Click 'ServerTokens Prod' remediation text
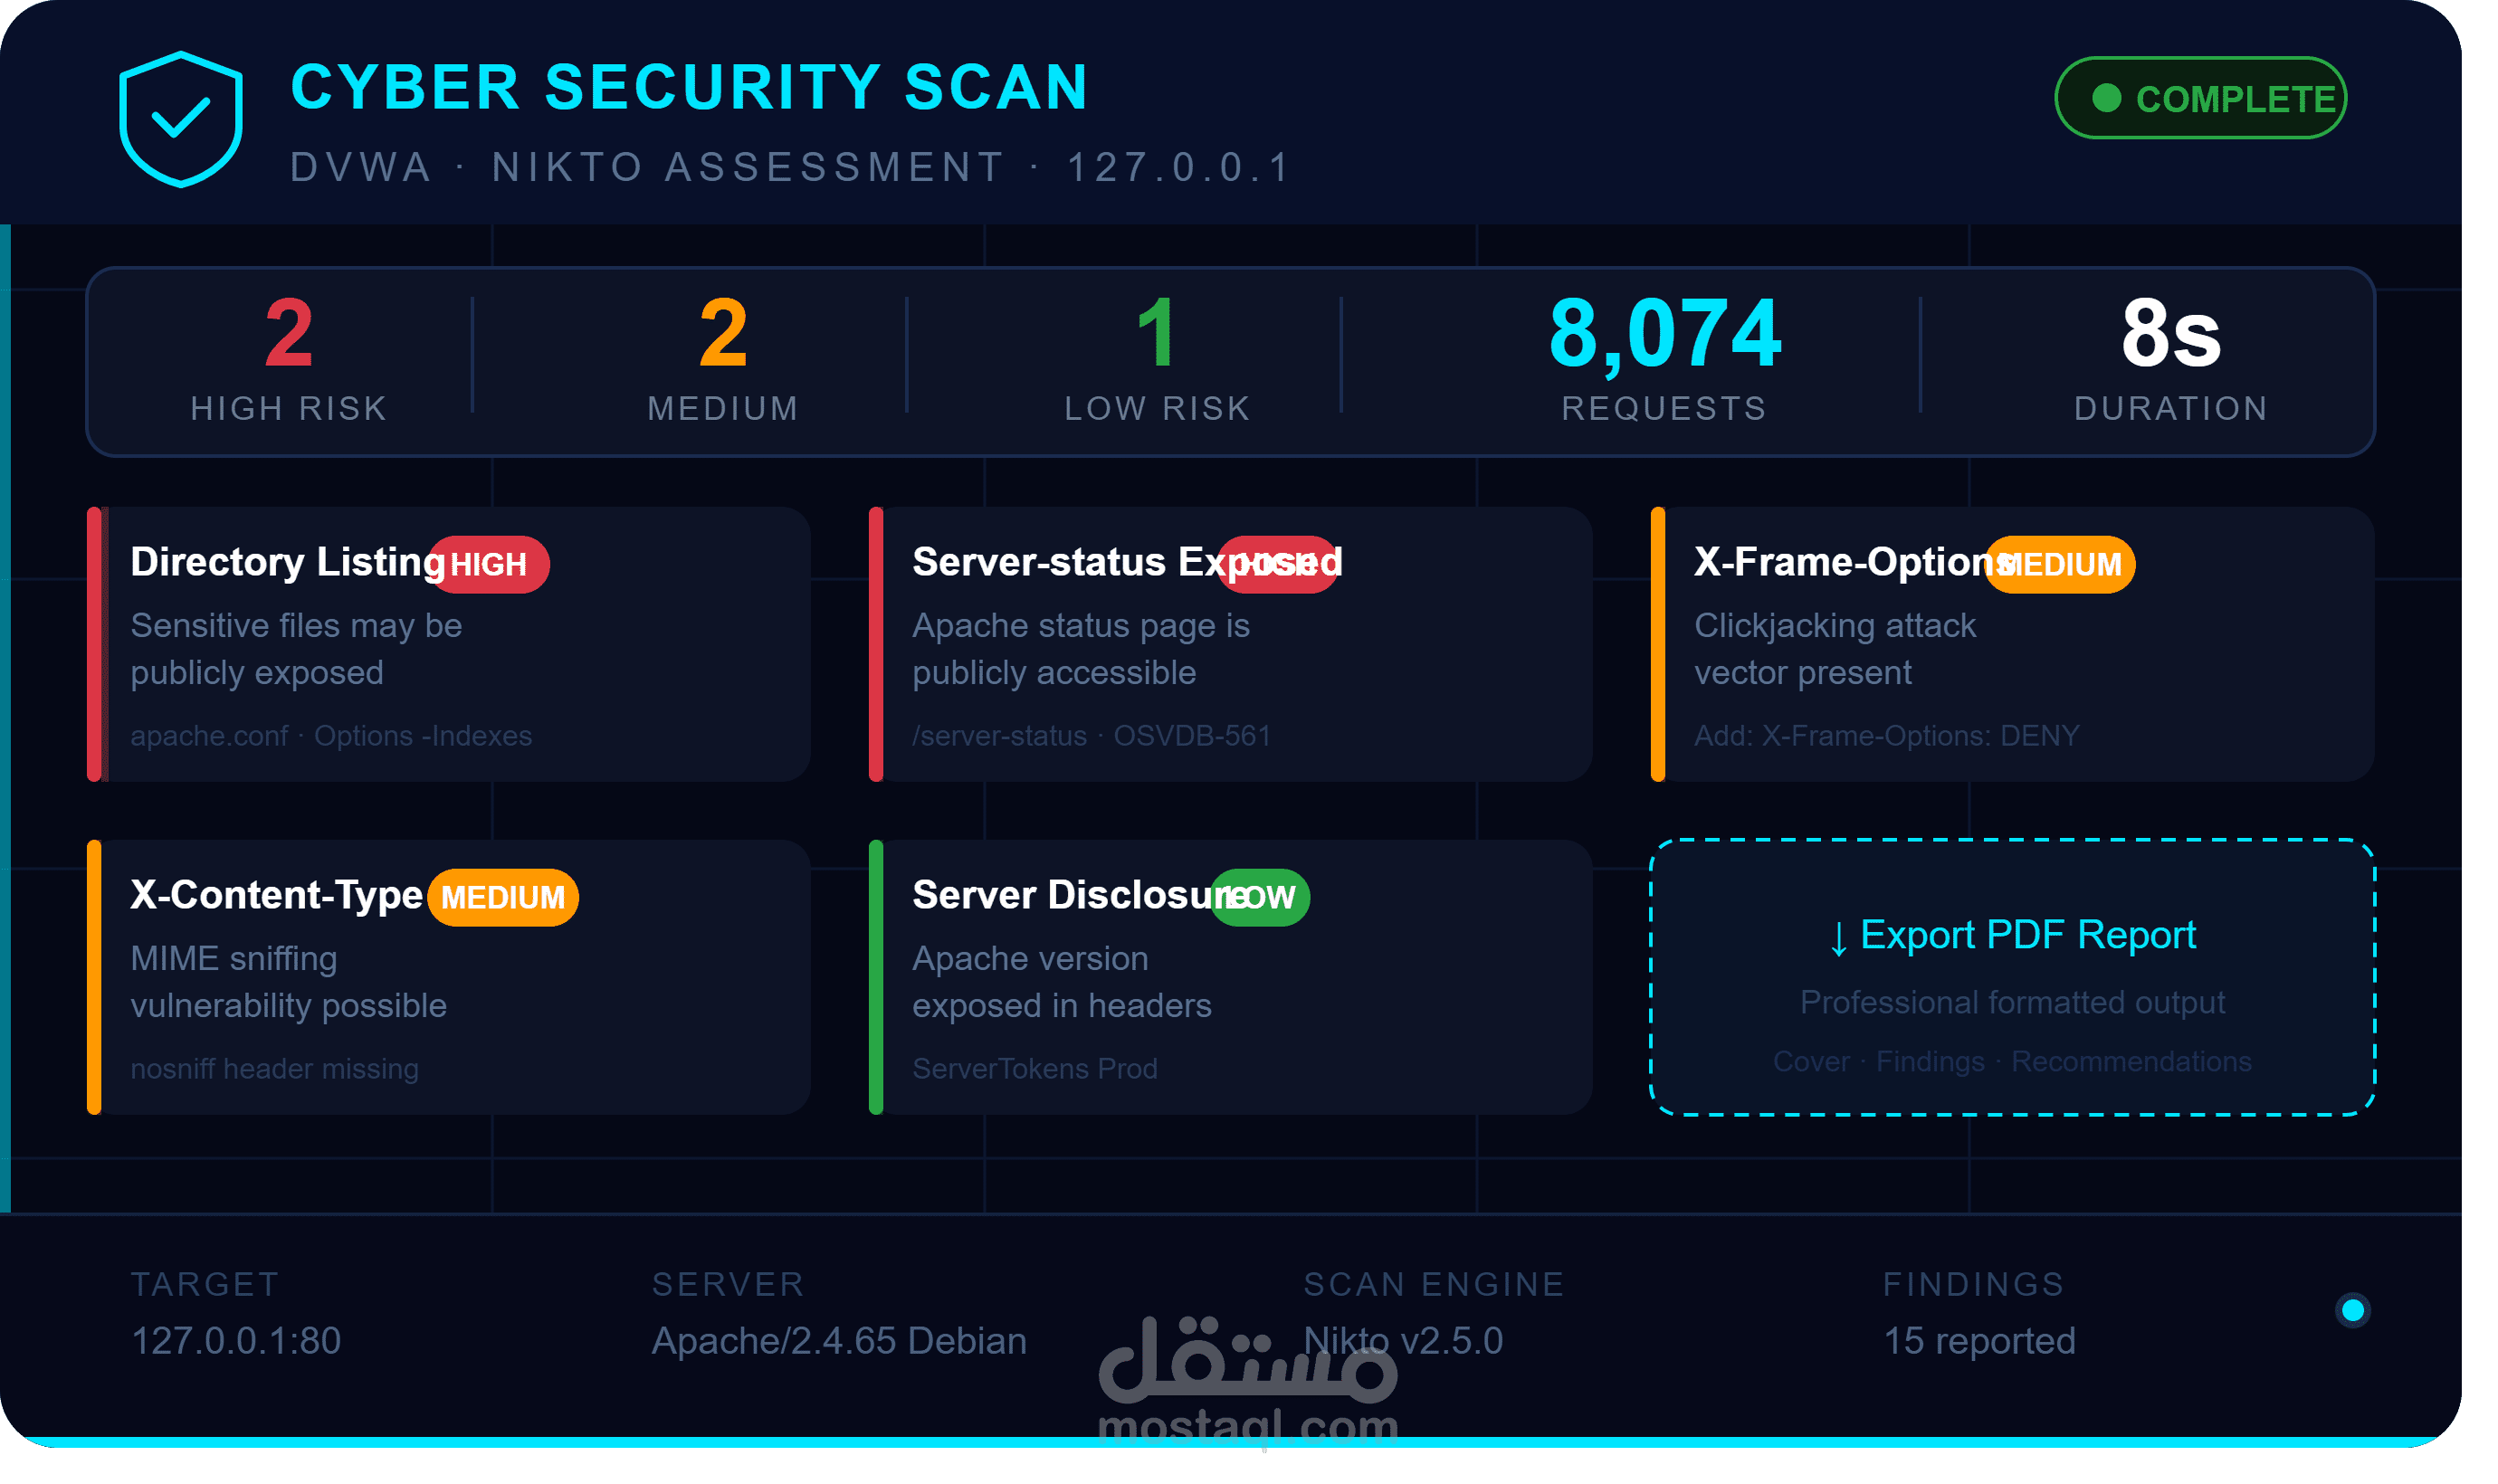The height and width of the screenshot is (1484, 2498). click(x=1035, y=1069)
